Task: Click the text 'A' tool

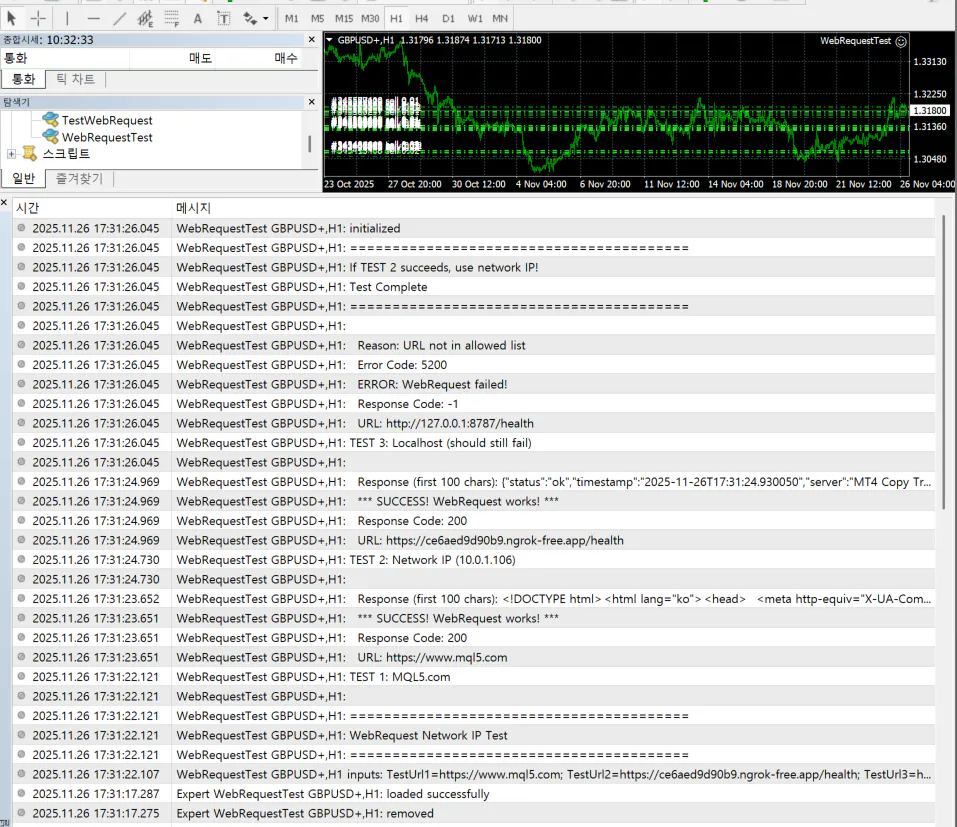Action: point(197,18)
